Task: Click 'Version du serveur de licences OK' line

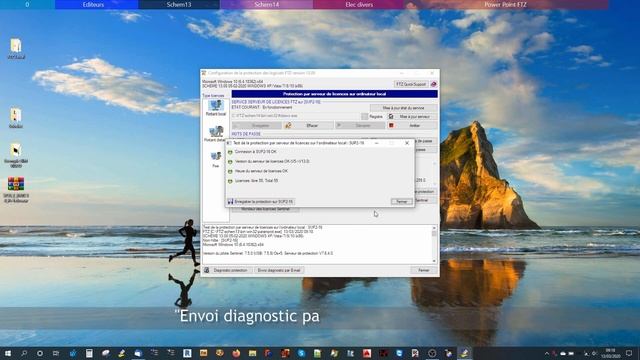Action: click(272, 162)
